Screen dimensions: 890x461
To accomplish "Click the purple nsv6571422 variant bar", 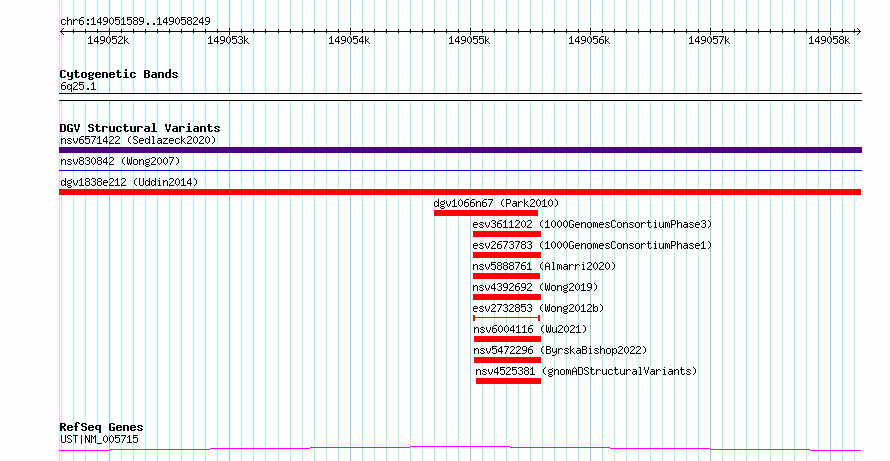I will coord(460,150).
